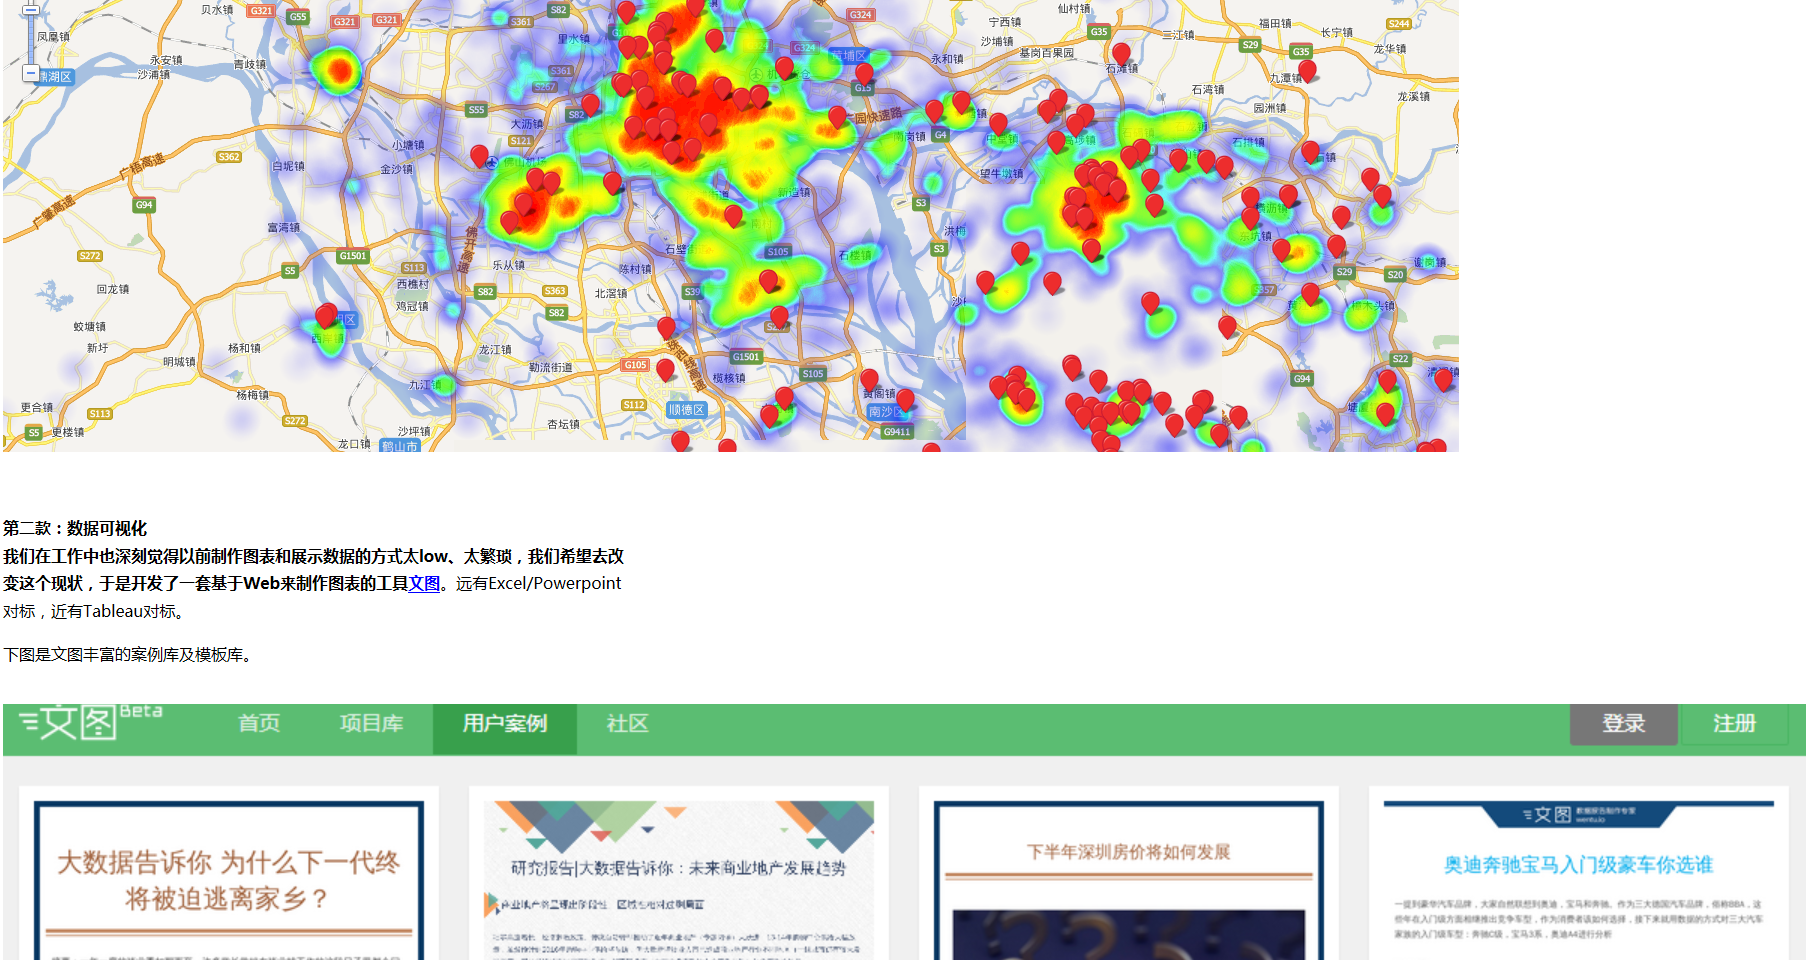Open the 社区 tab
The width and height of the screenshot is (1808, 960).
point(628,723)
